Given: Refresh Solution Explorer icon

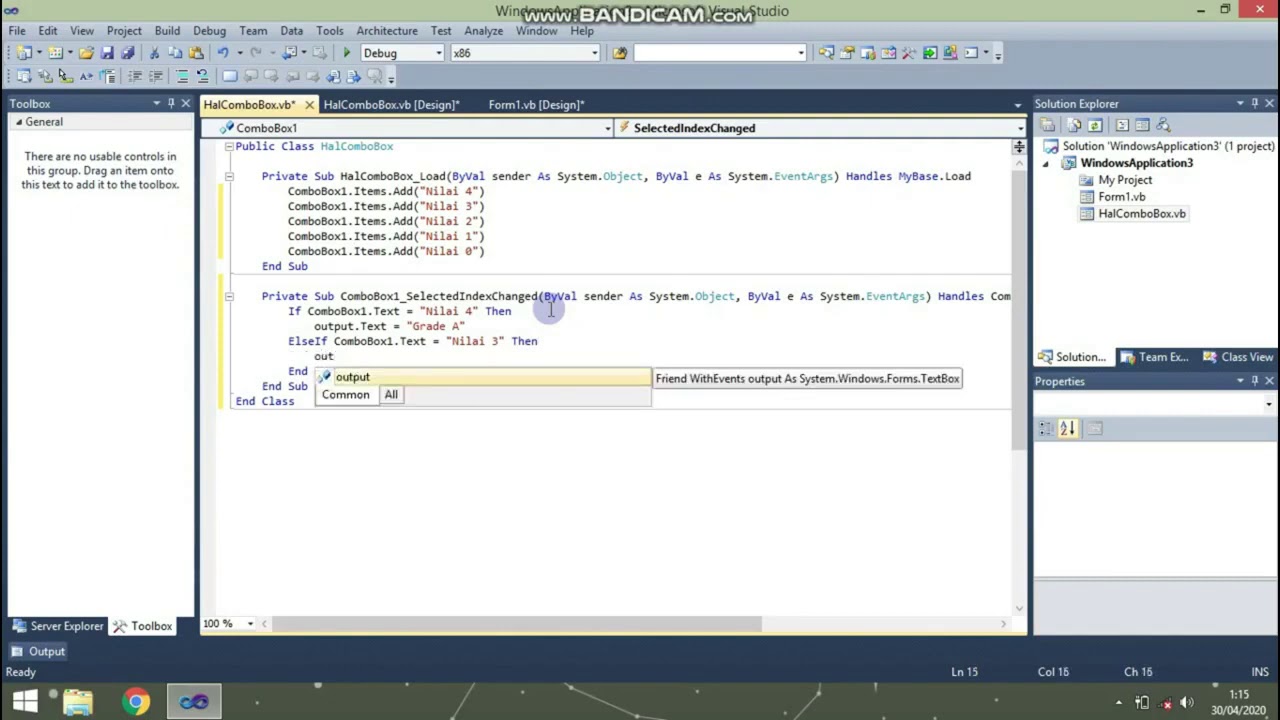Looking at the screenshot, I should [x=1095, y=125].
